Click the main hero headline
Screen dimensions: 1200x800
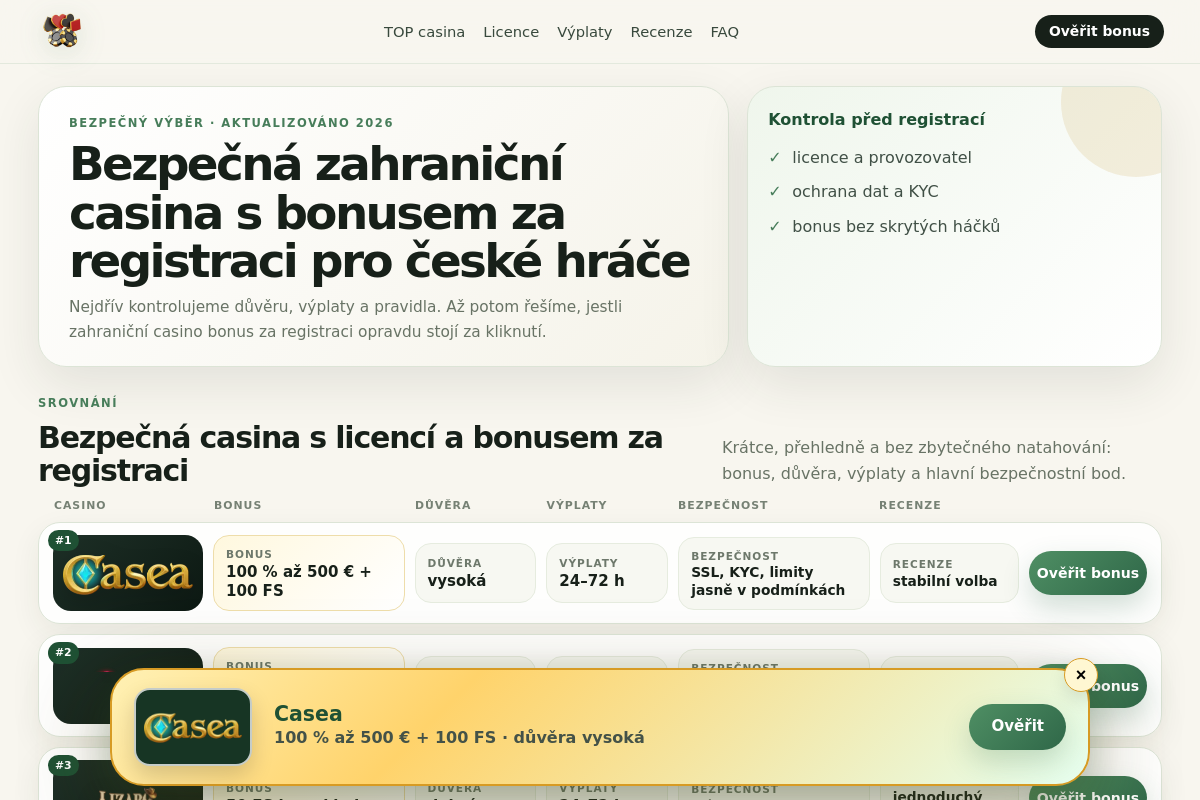[380, 212]
